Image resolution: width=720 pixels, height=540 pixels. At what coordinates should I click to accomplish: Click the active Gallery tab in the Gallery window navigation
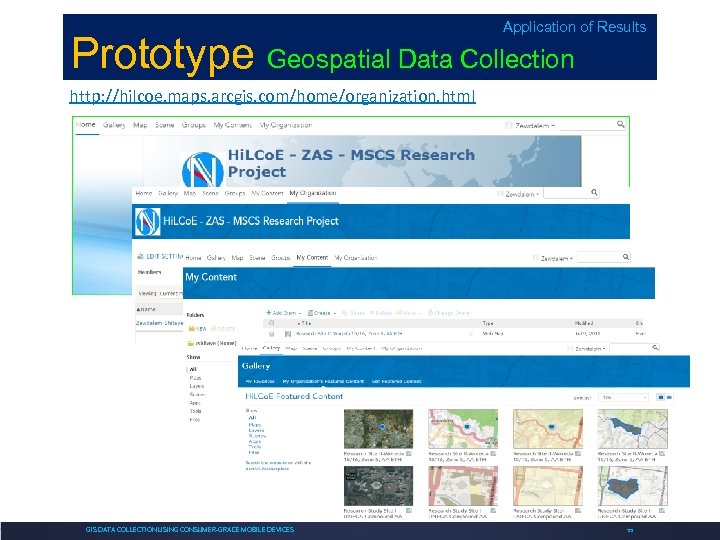pyautogui.click(x=271, y=348)
